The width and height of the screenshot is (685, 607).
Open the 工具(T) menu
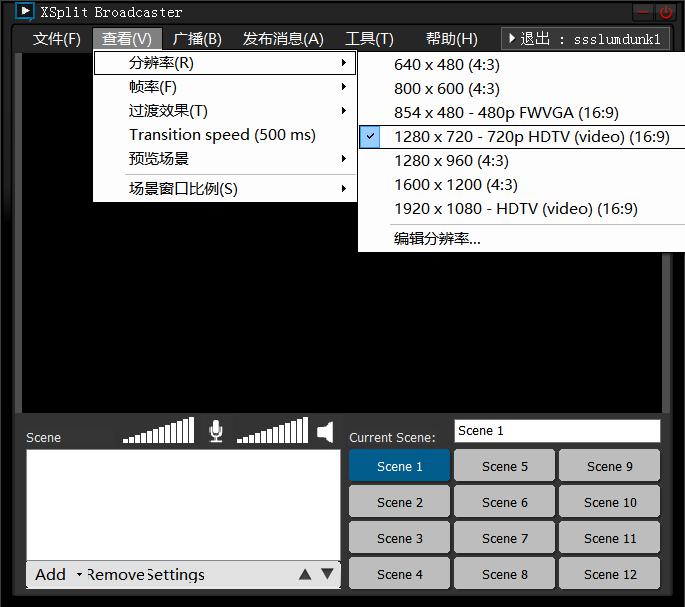pos(369,39)
